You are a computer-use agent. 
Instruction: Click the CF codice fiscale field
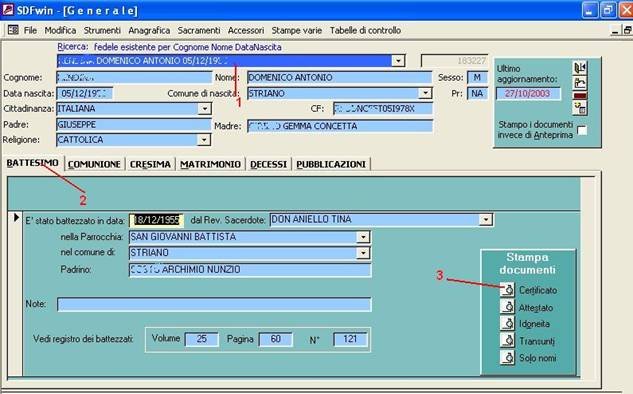(383, 109)
